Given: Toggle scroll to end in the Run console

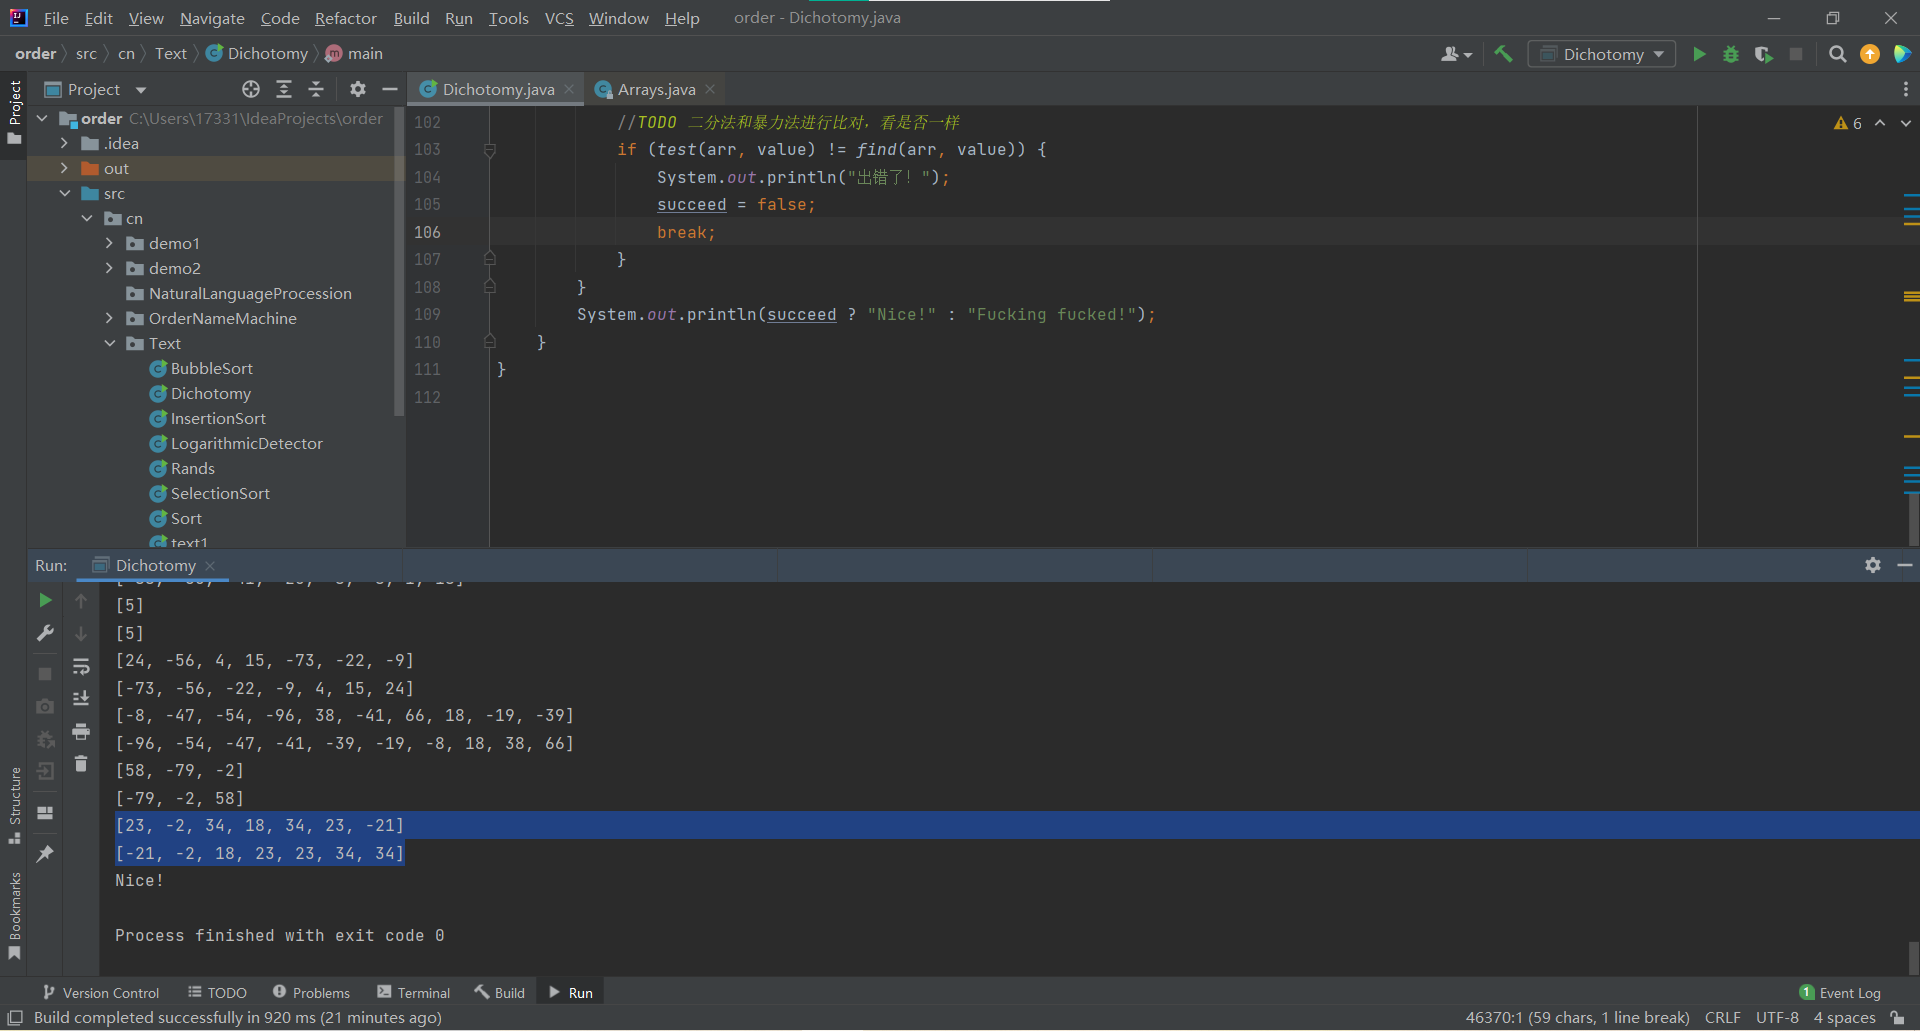Looking at the screenshot, I should (x=81, y=699).
